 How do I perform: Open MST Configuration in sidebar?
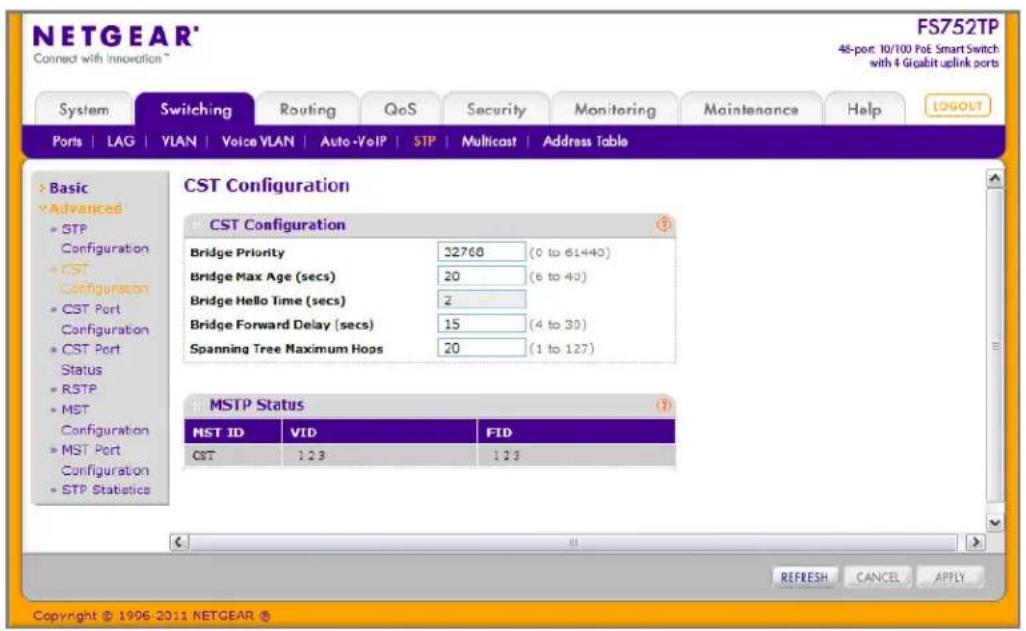pos(103,420)
